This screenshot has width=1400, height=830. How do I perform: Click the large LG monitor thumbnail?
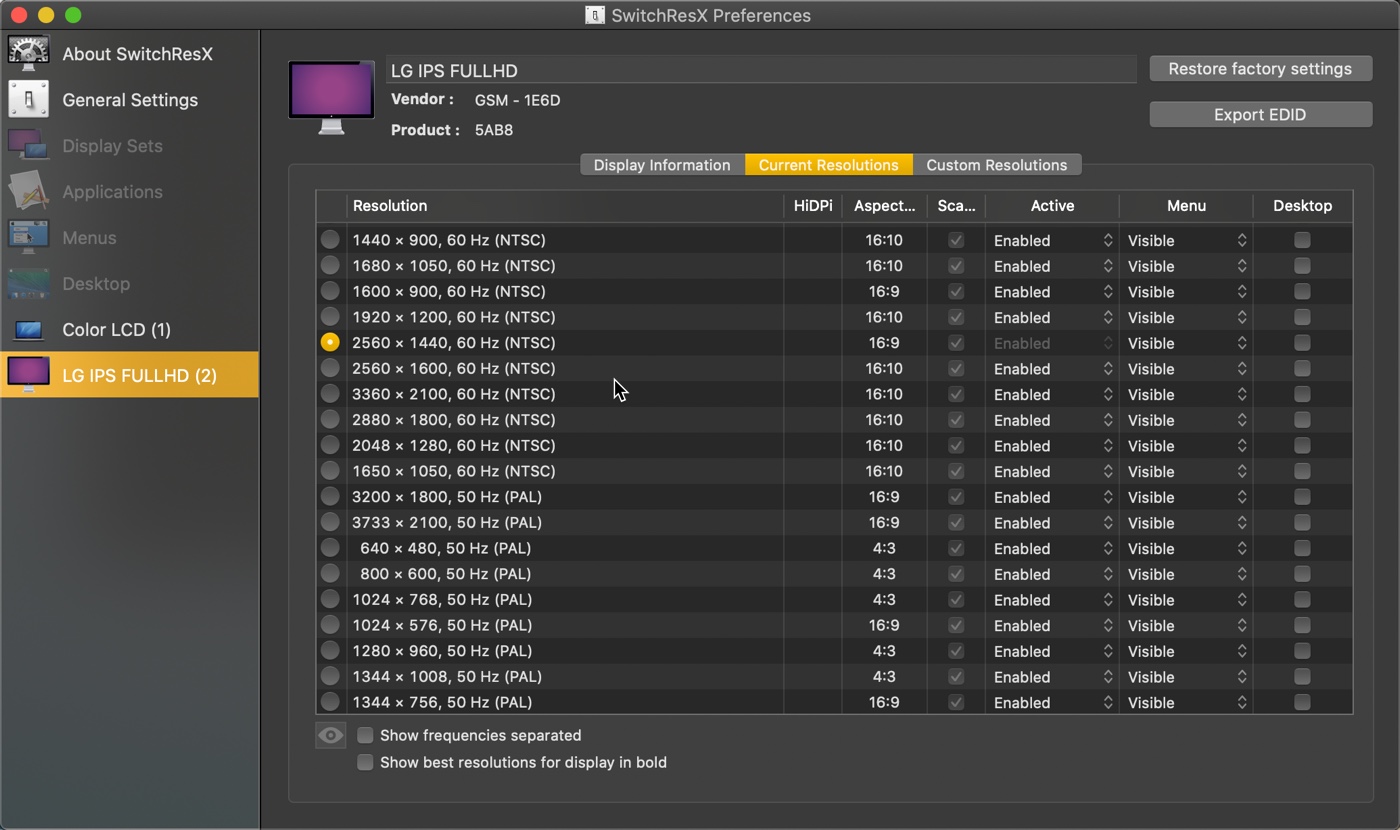[x=332, y=97]
